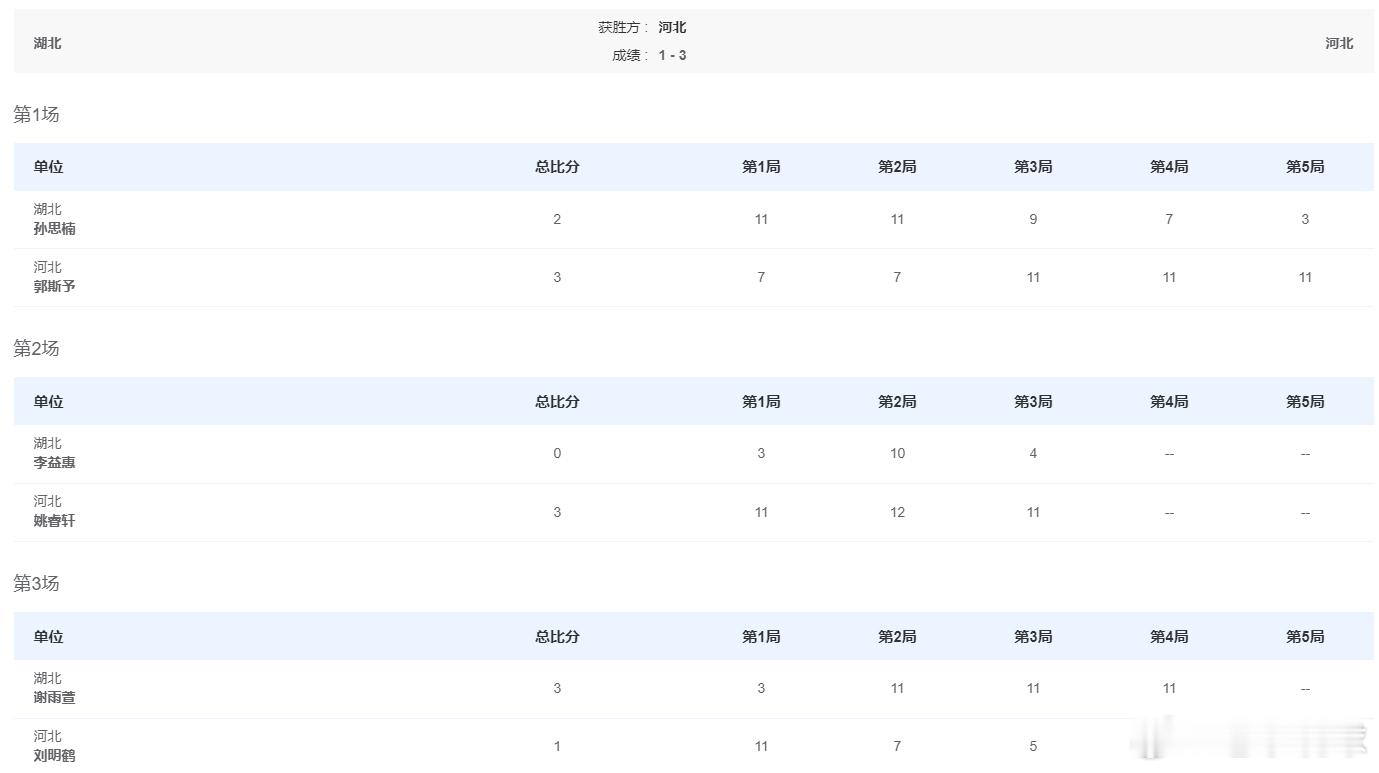Click 湖北 team name in top summary bar

(47, 43)
